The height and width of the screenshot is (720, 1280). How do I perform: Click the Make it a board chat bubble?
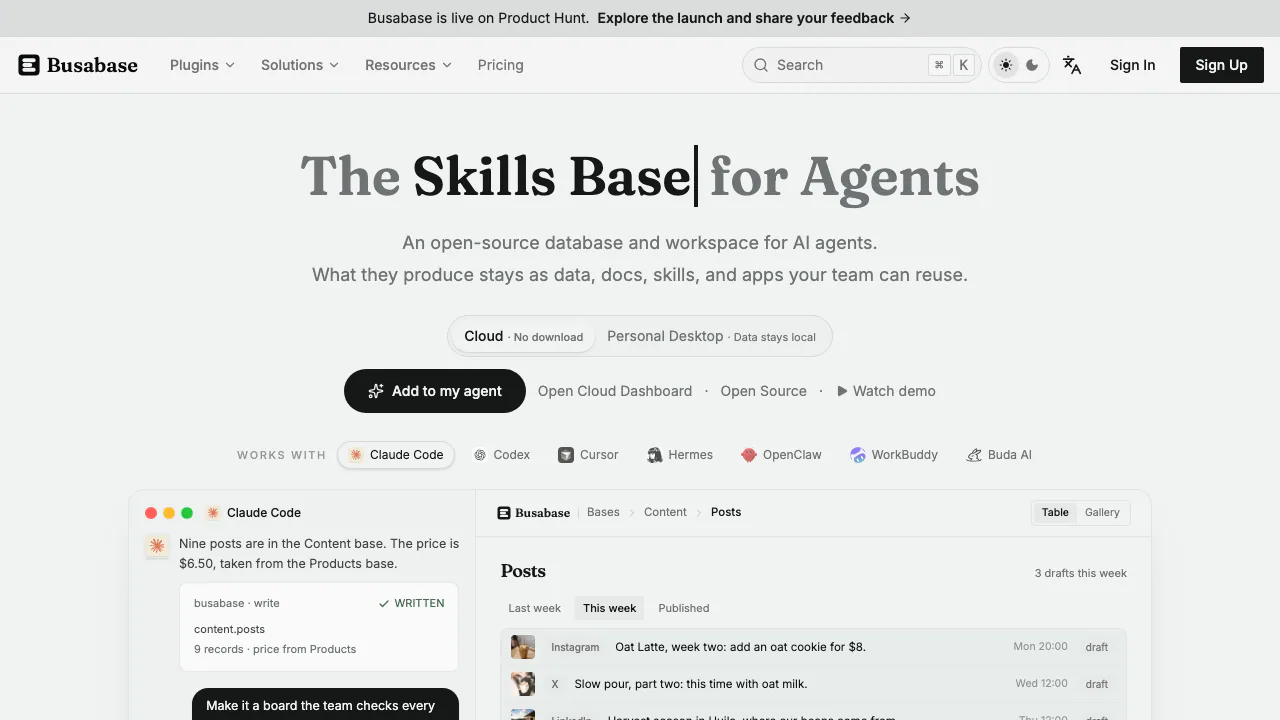[325, 704]
